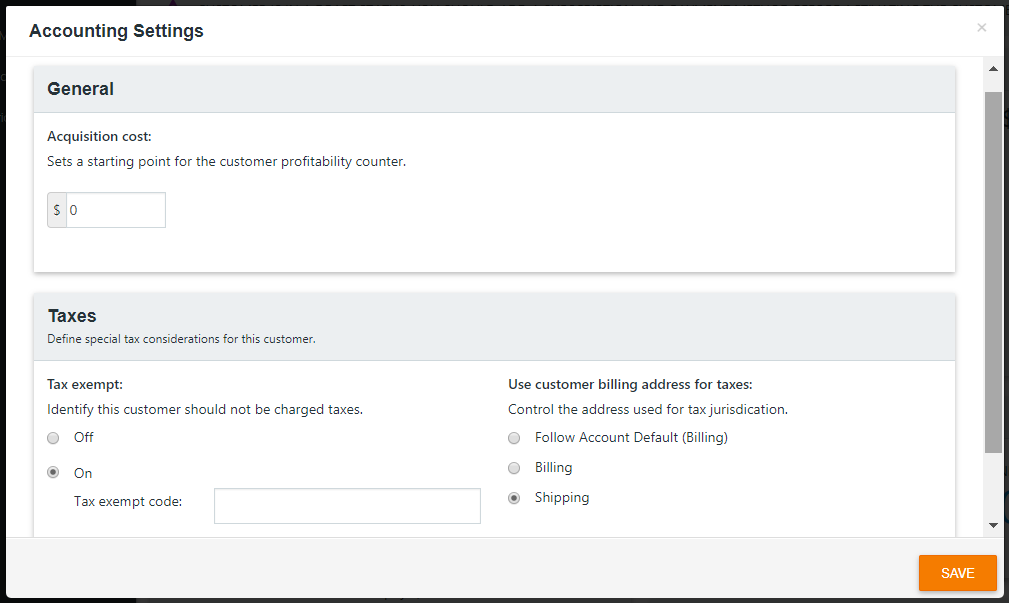The height and width of the screenshot is (607, 1013).
Task: Click the 'Tax exempt:' label
Action: [85, 384]
